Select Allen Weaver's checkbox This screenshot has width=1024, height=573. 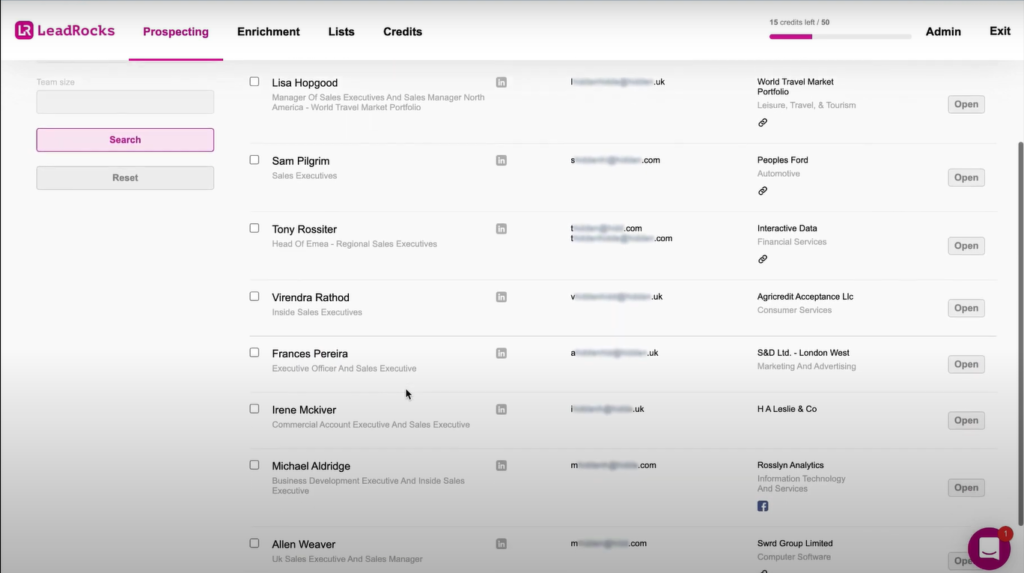pos(254,544)
